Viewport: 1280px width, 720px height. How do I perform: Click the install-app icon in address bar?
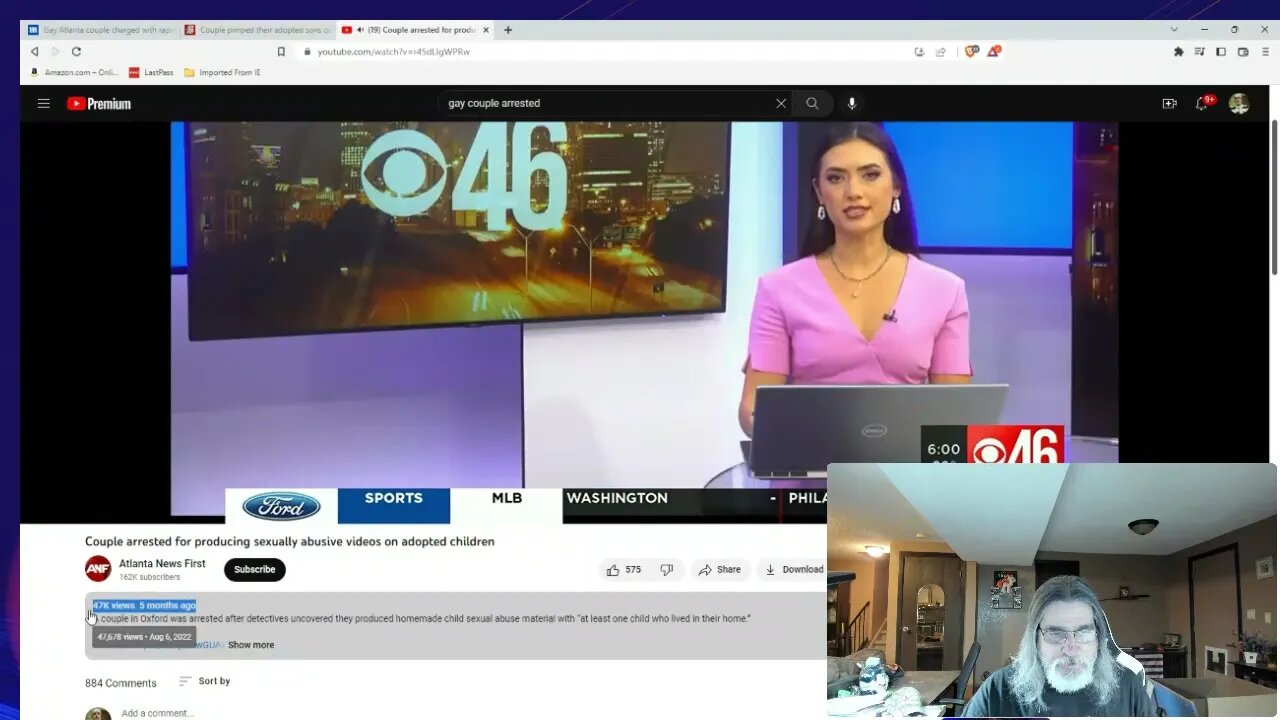tap(919, 51)
